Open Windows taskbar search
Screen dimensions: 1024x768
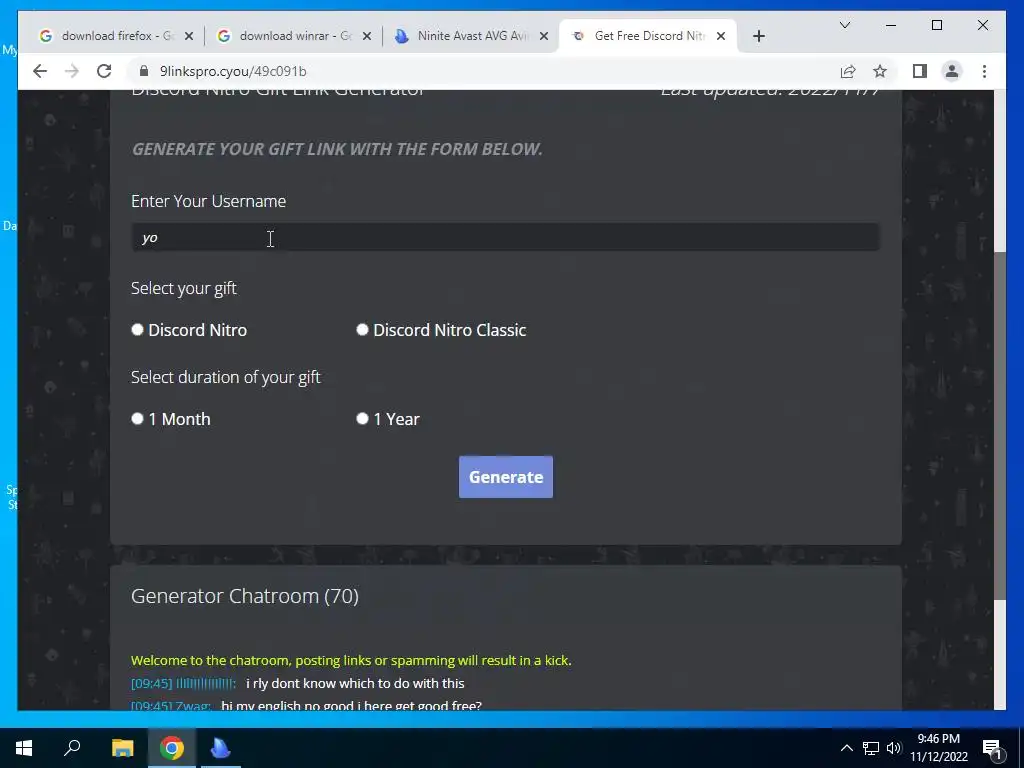72,748
